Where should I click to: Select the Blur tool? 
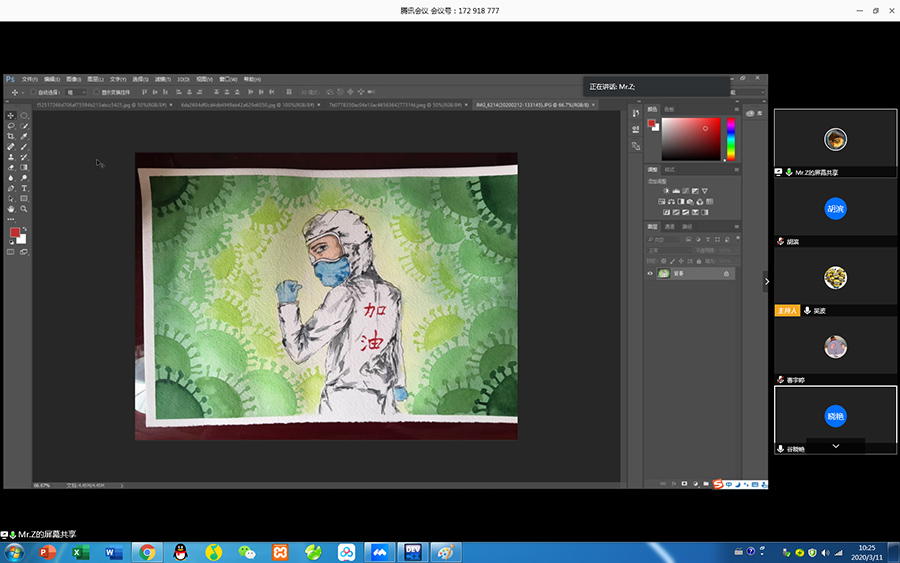11,178
